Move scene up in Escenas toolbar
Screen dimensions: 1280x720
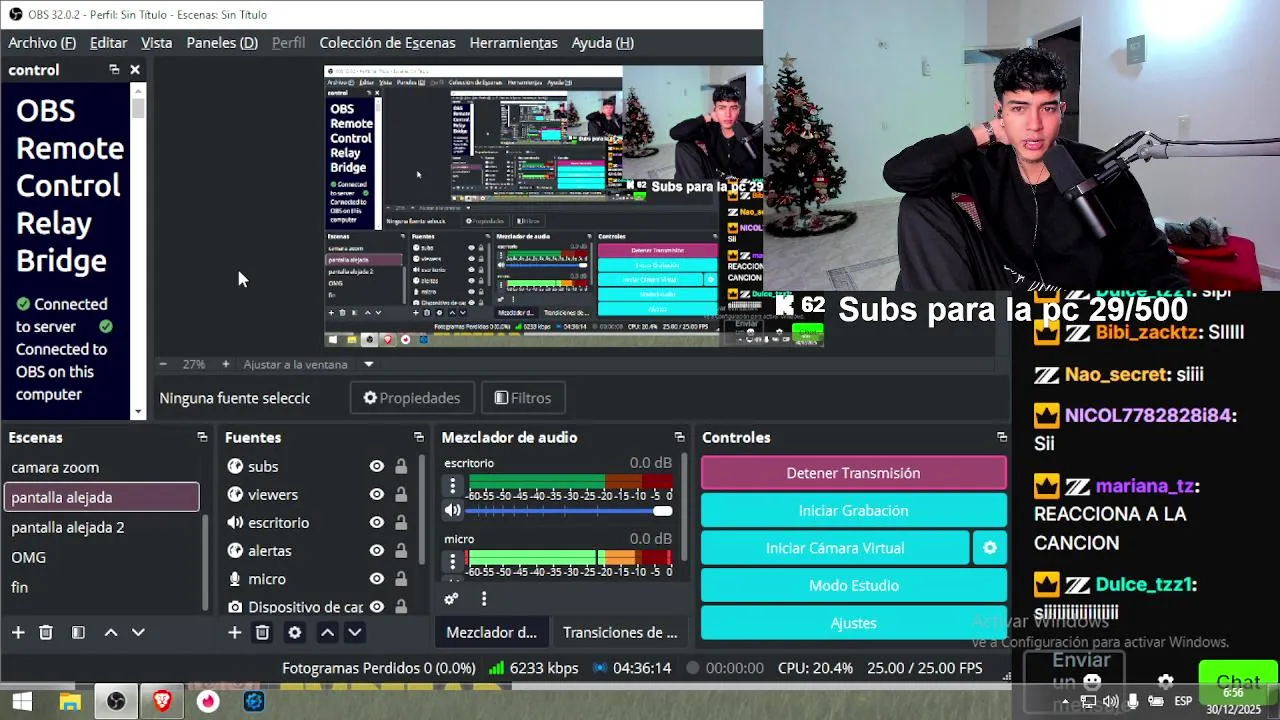point(111,632)
